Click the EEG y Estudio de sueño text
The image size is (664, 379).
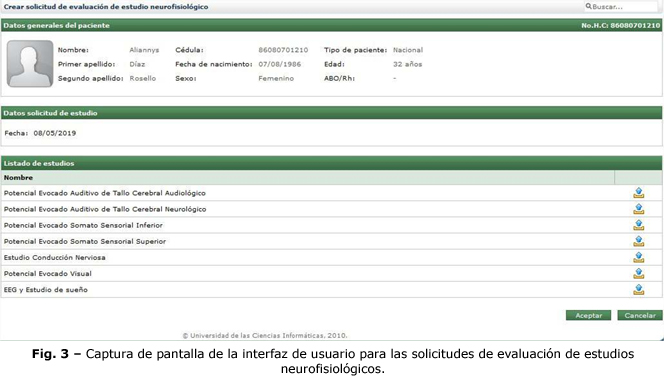point(46,290)
